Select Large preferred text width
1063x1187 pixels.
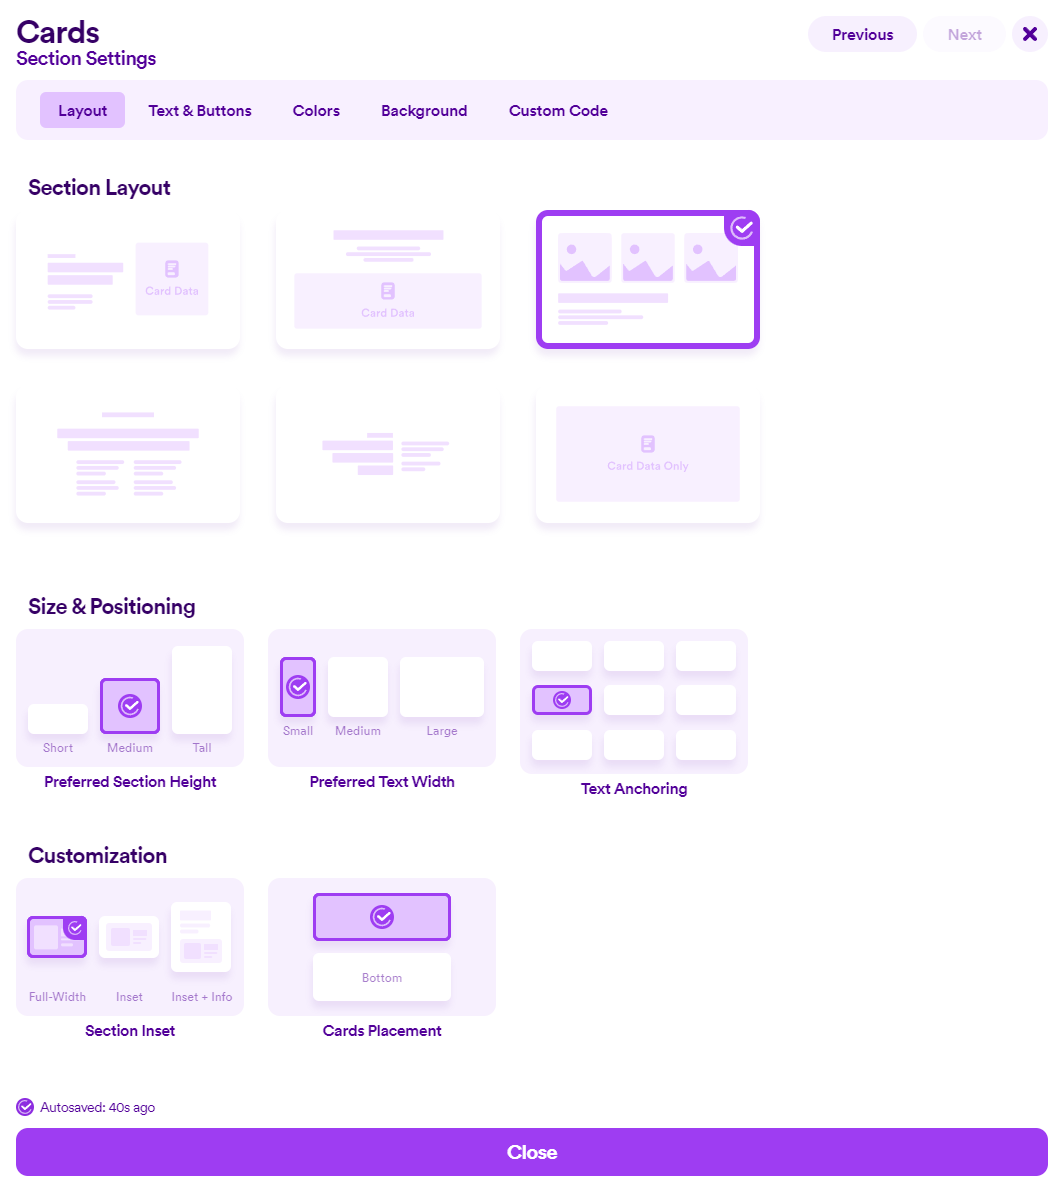441,687
